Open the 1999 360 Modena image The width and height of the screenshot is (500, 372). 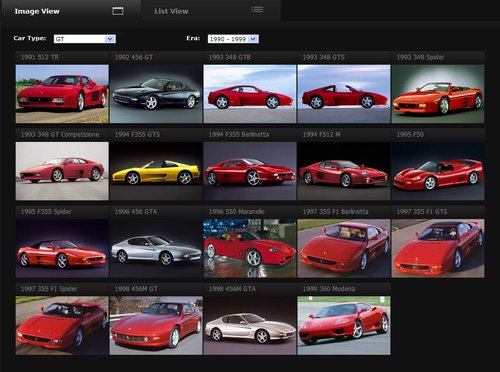344,326
